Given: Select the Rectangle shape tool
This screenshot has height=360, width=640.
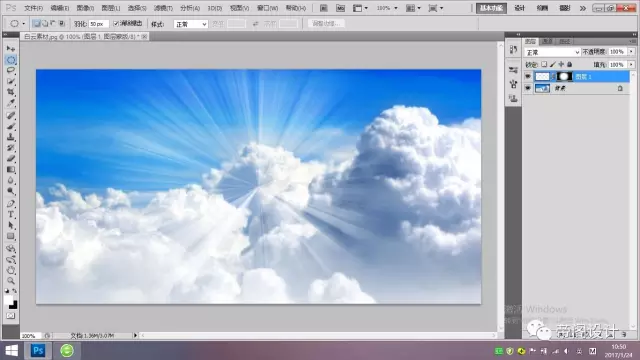Looking at the screenshot, I should 11,236.
